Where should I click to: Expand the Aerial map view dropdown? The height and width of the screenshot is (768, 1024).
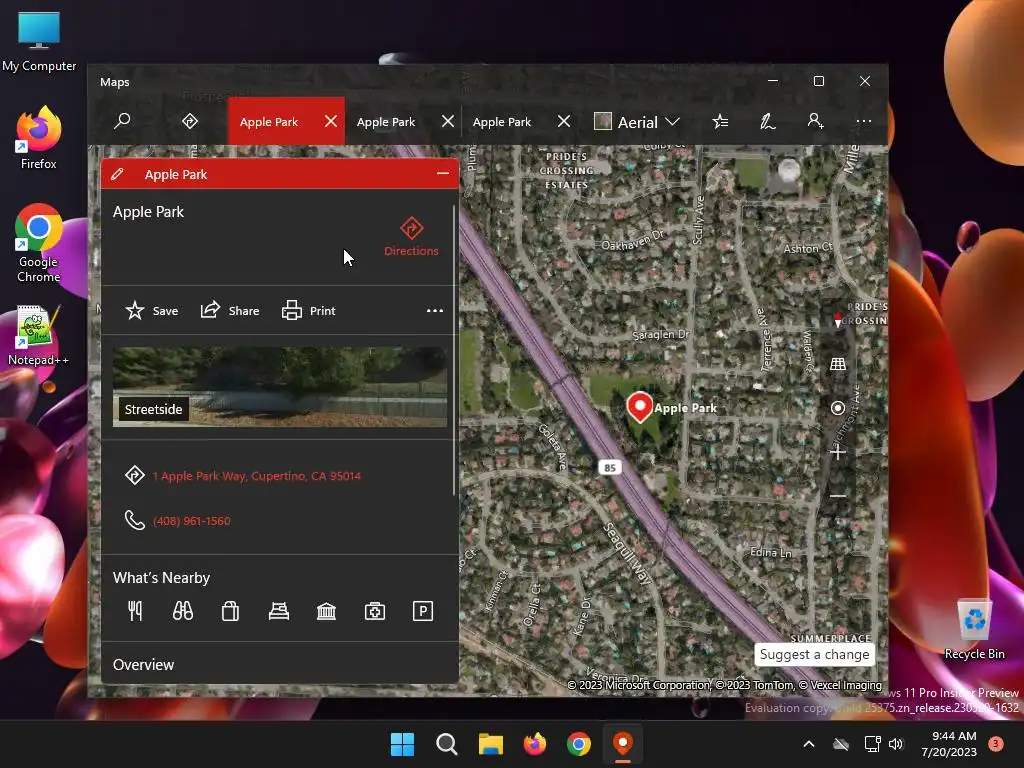pyautogui.click(x=637, y=121)
